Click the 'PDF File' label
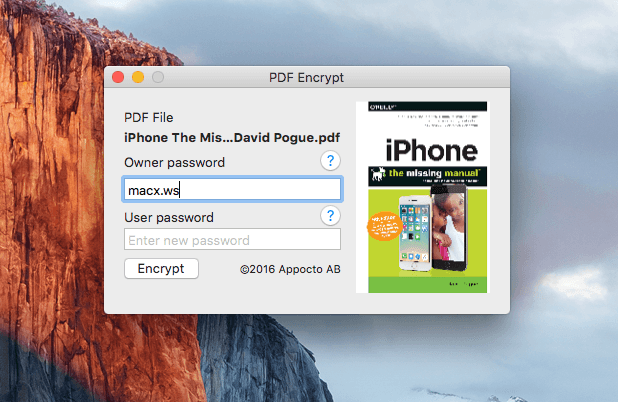The width and height of the screenshot is (618, 402). (149, 117)
